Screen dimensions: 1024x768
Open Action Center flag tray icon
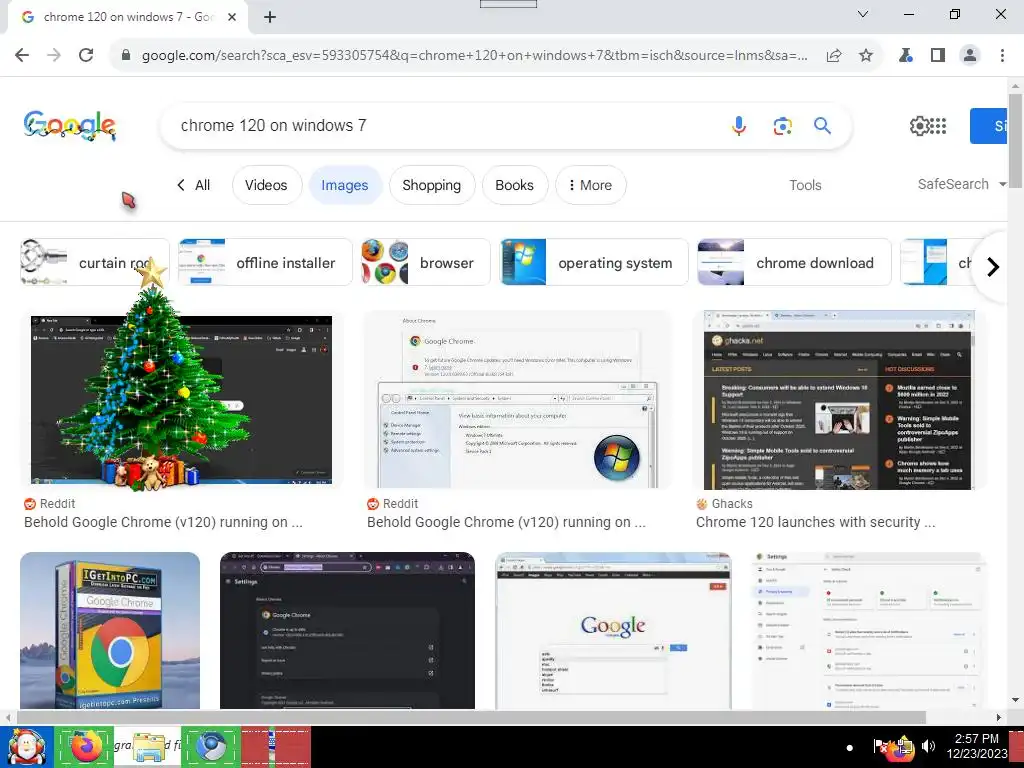click(x=880, y=746)
